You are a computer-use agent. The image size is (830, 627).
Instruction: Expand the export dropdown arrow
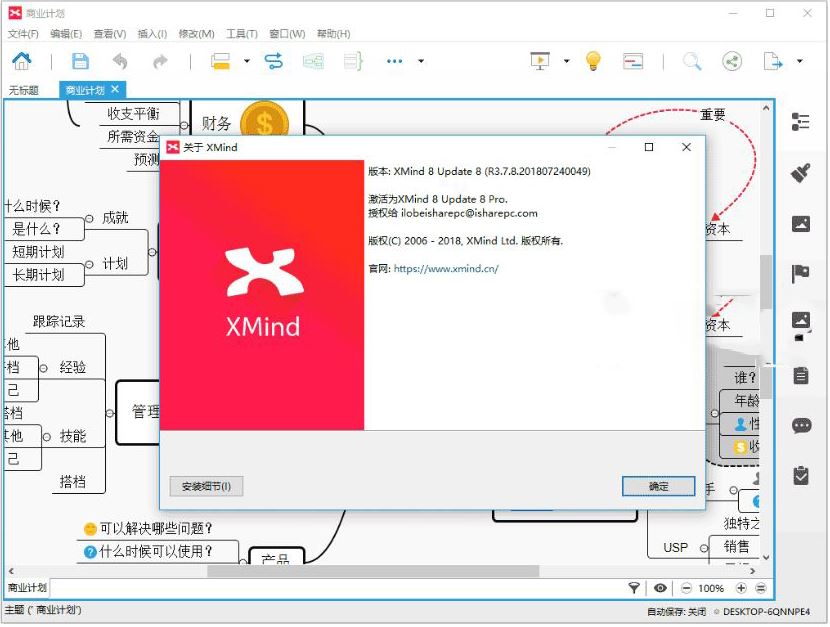pos(800,61)
